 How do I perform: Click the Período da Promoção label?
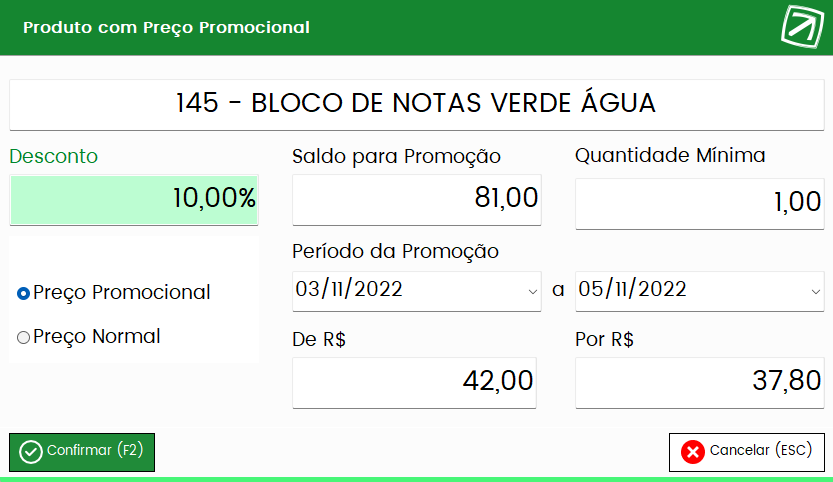tap(395, 251)
